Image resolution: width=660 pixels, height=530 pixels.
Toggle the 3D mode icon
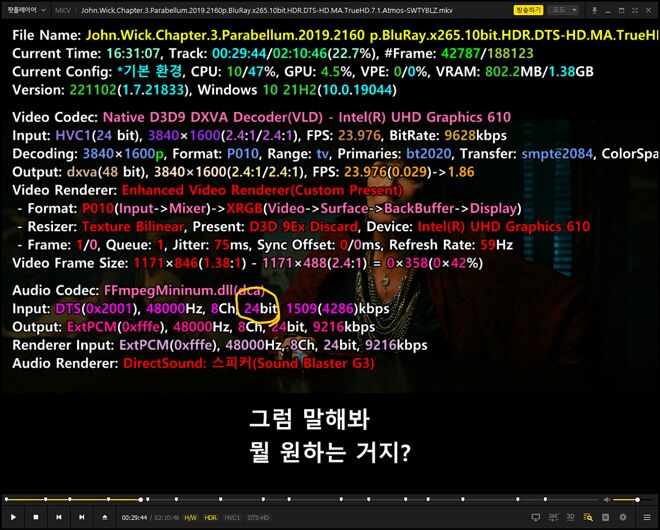570,517
